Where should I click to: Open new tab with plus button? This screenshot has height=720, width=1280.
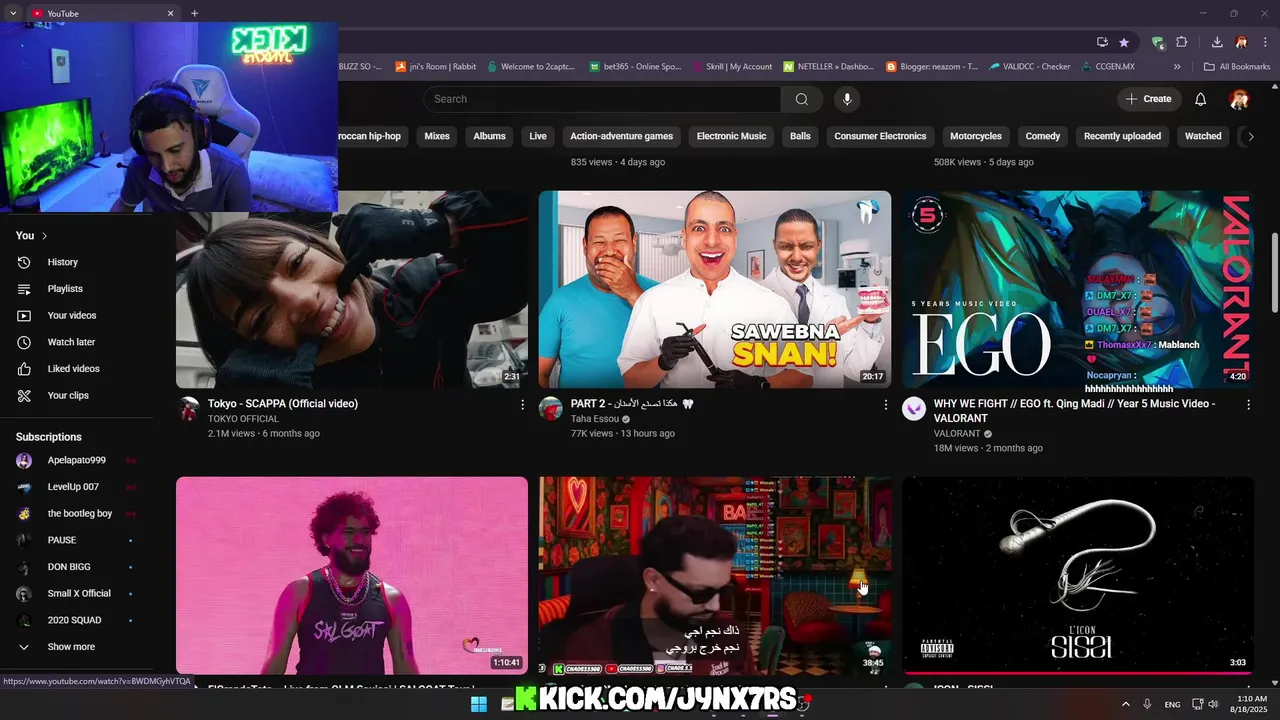pyautogui.click(x=194, y=13)
